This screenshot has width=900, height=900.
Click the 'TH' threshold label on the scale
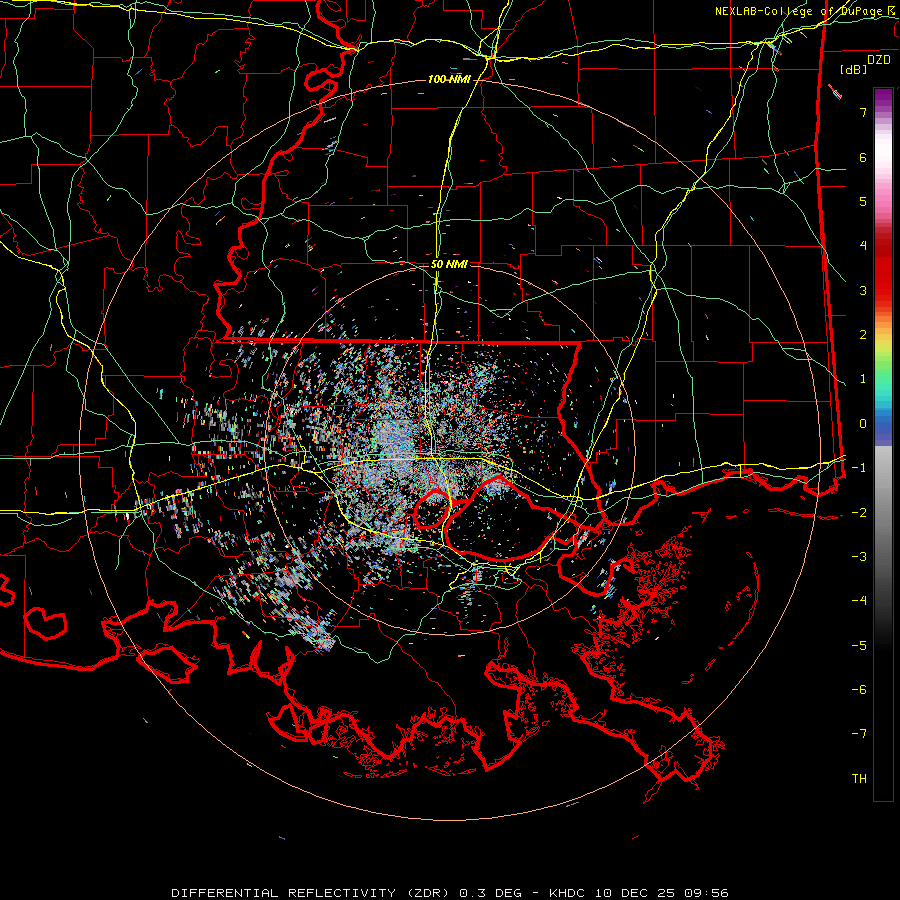click(859, 779)
